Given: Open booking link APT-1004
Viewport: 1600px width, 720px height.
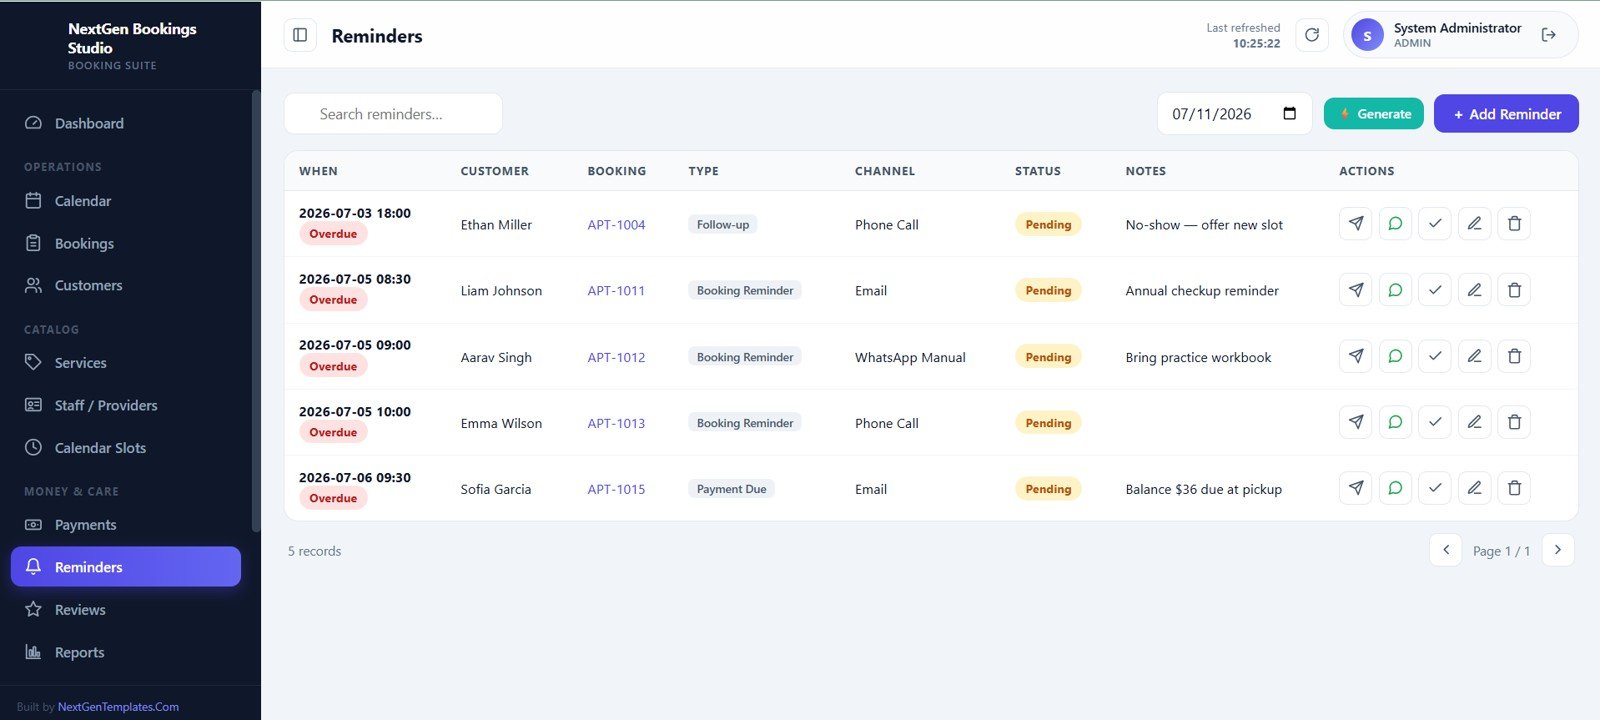Looking at the screenshot, I should point(616,225).
